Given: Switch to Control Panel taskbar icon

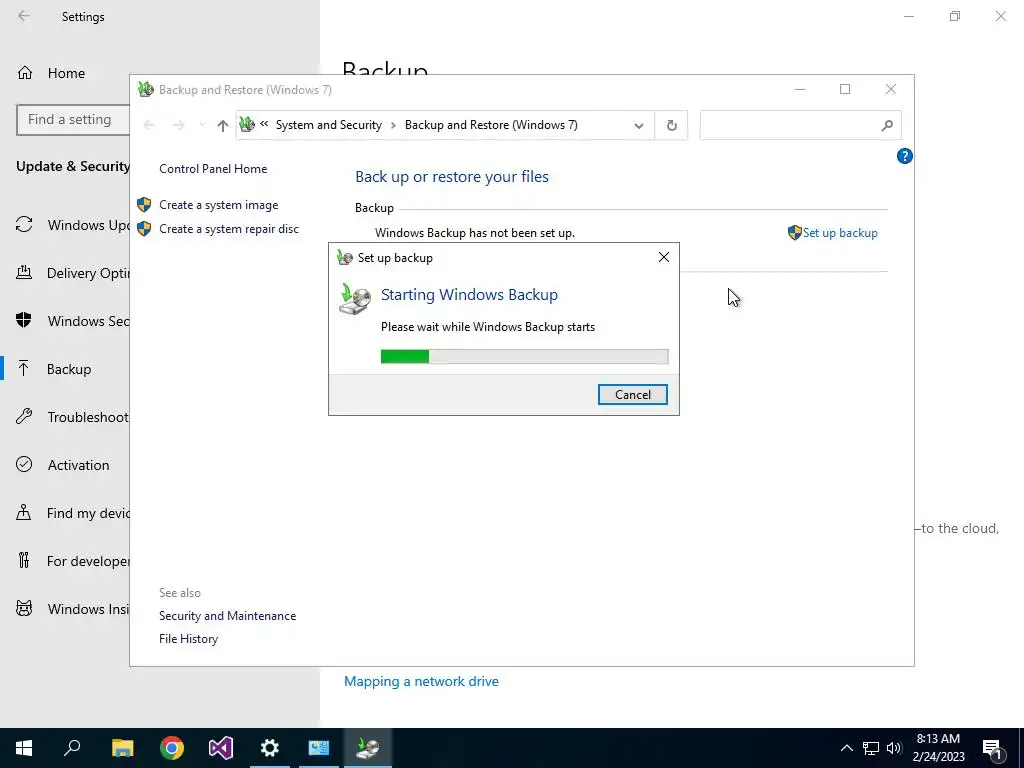Looking at the screenshot, I should pos(319,748).
